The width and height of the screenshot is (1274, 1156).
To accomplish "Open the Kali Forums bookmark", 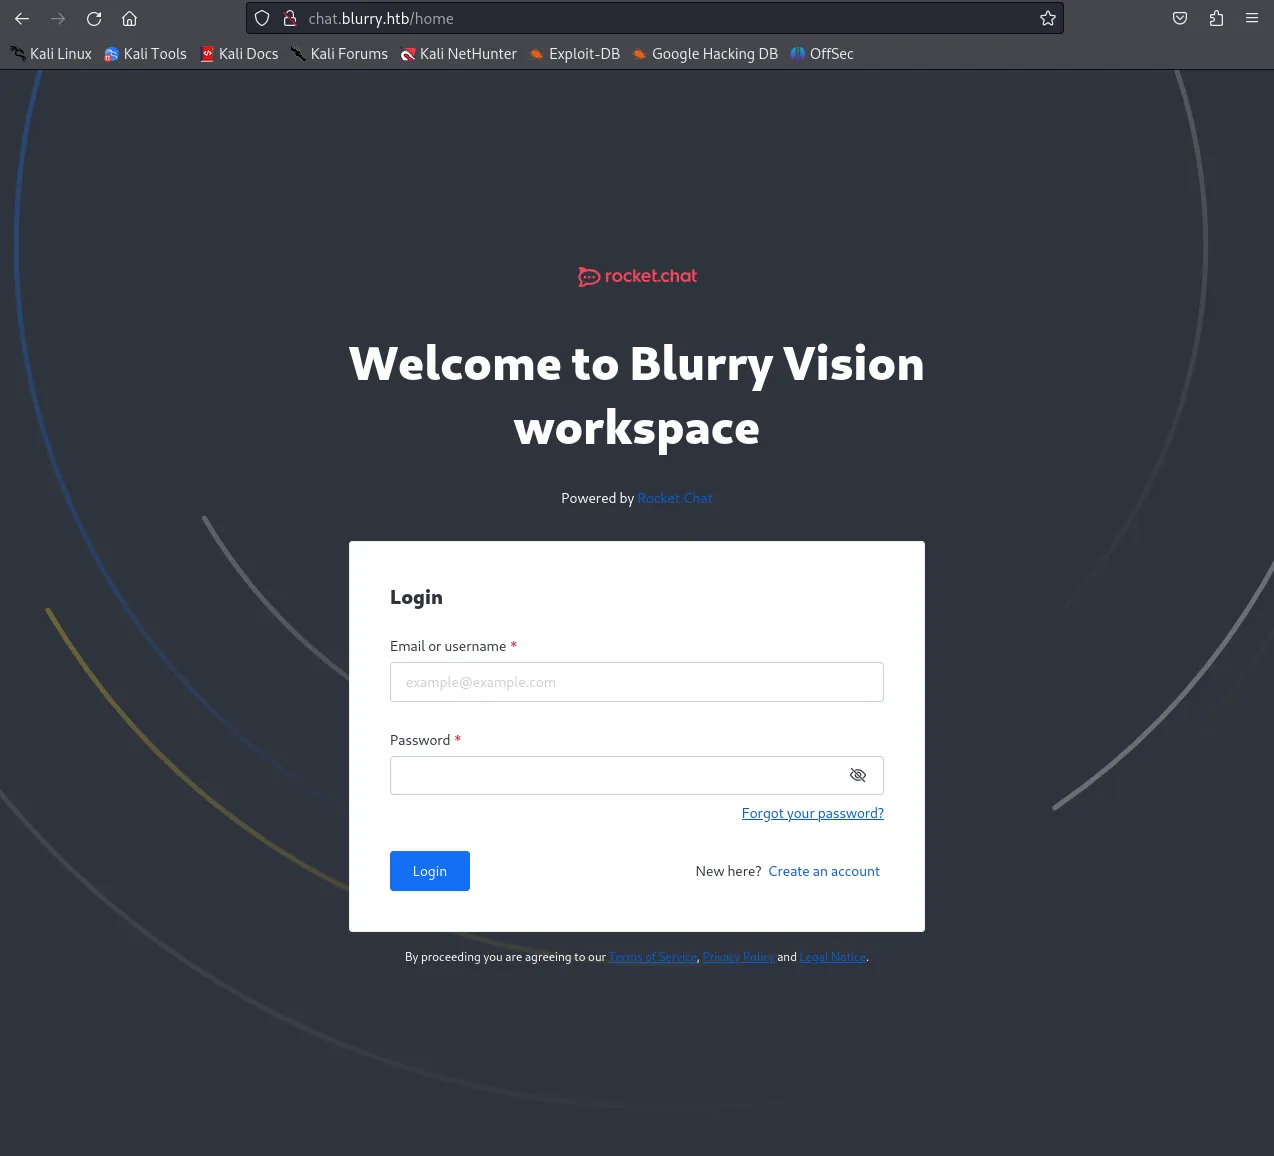I will point(339,54).
